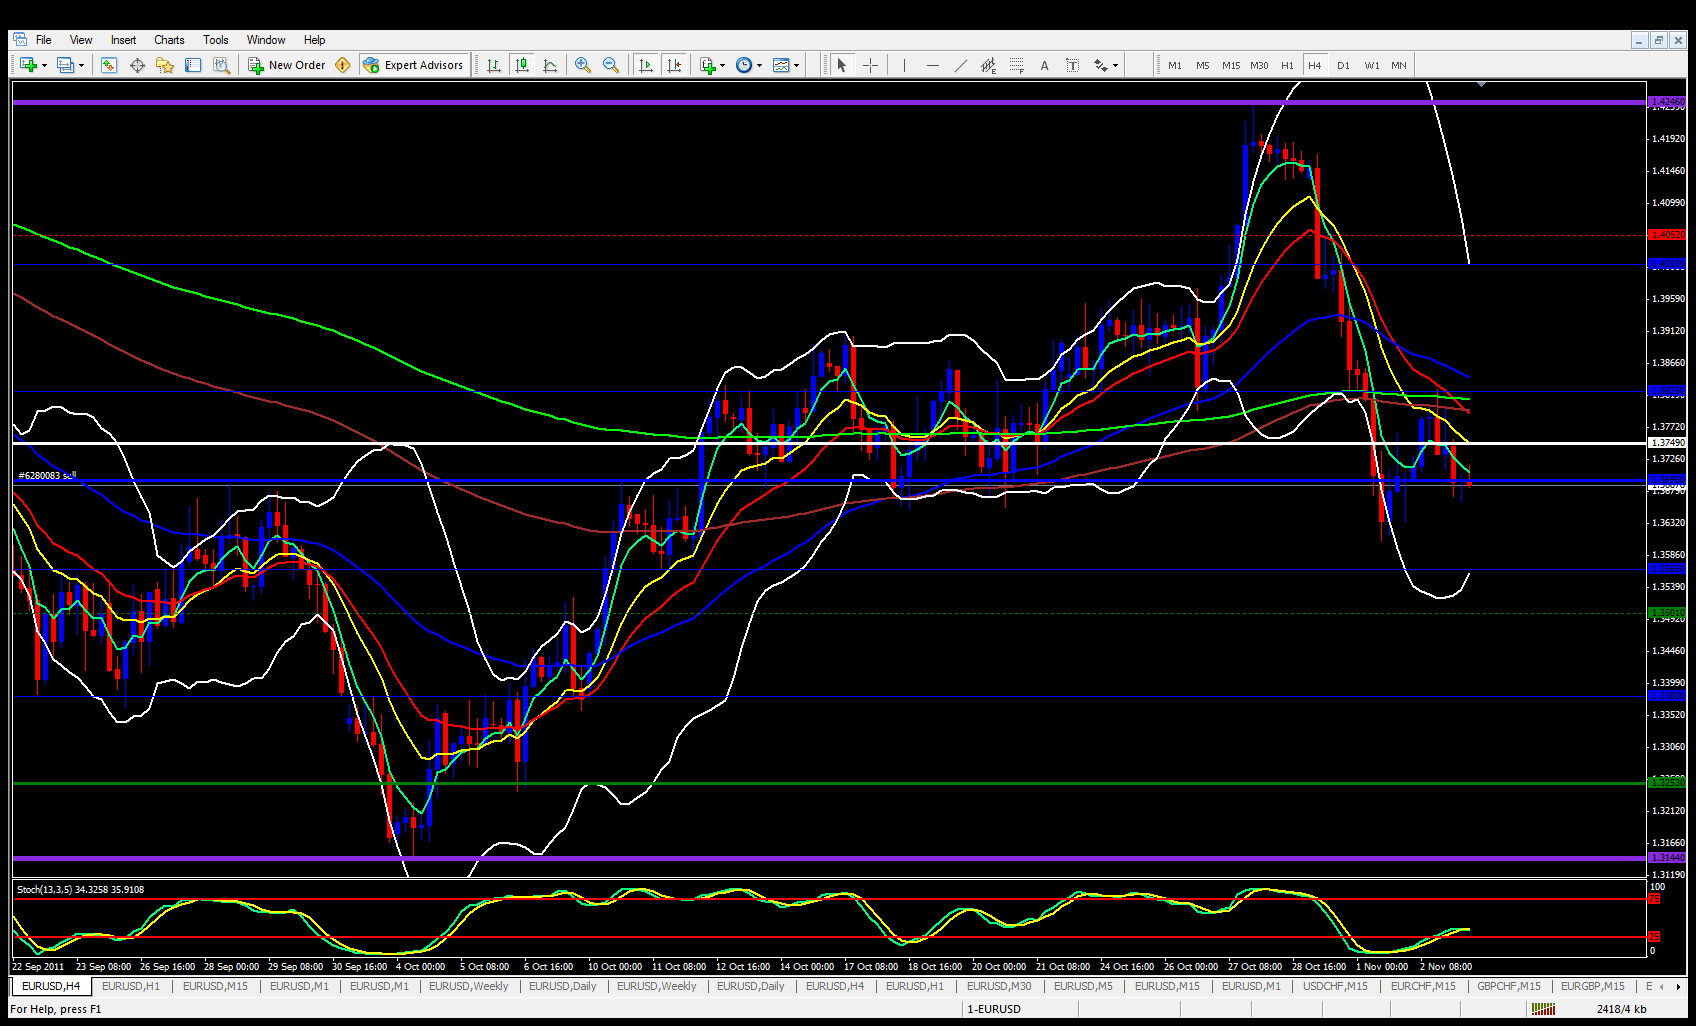Zoom in on the chart

coord(583,65)
